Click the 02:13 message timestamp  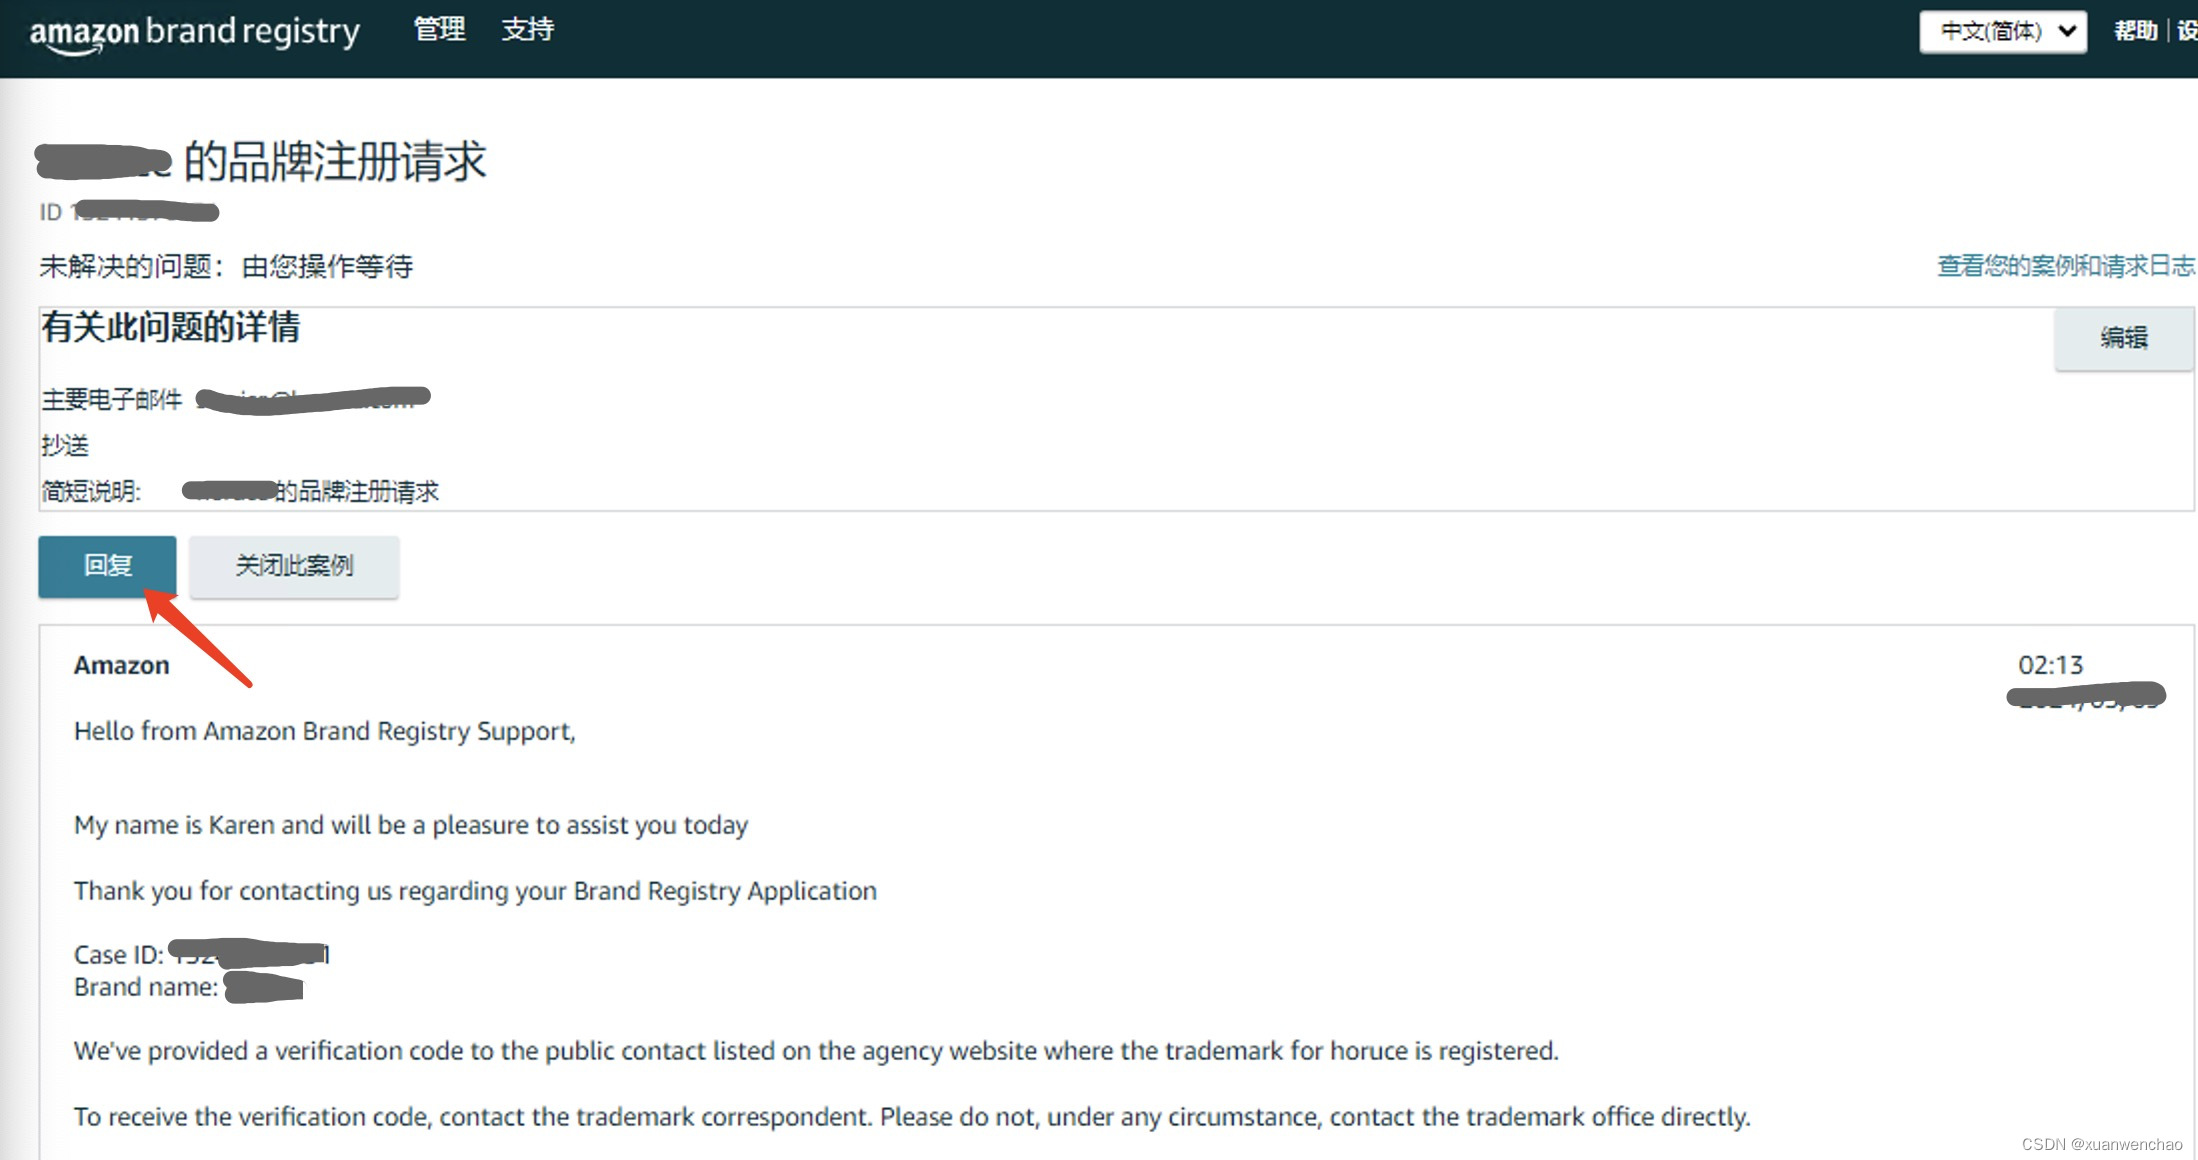pos(2049,665)
